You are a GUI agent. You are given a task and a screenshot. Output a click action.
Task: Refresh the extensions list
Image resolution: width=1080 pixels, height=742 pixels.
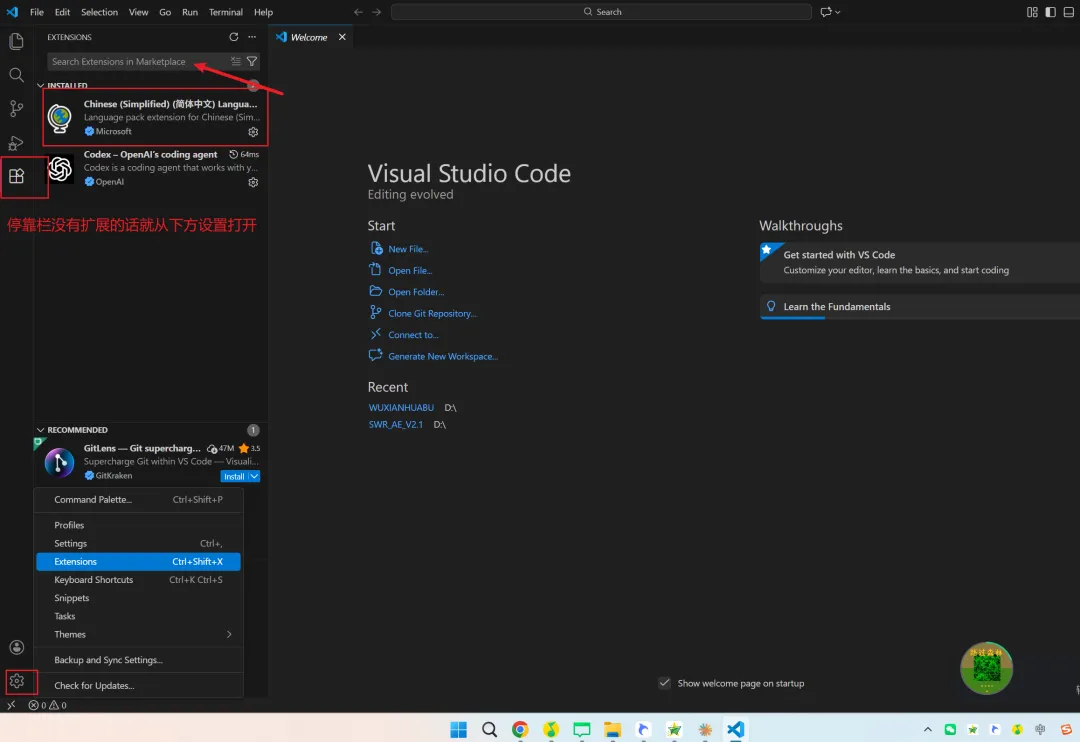[233, 37]
